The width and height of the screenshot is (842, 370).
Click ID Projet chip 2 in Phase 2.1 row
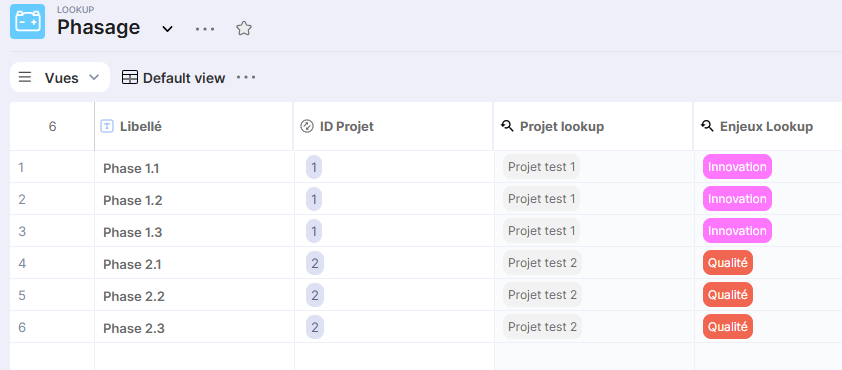pyautogui.click(x=315, y=264)
